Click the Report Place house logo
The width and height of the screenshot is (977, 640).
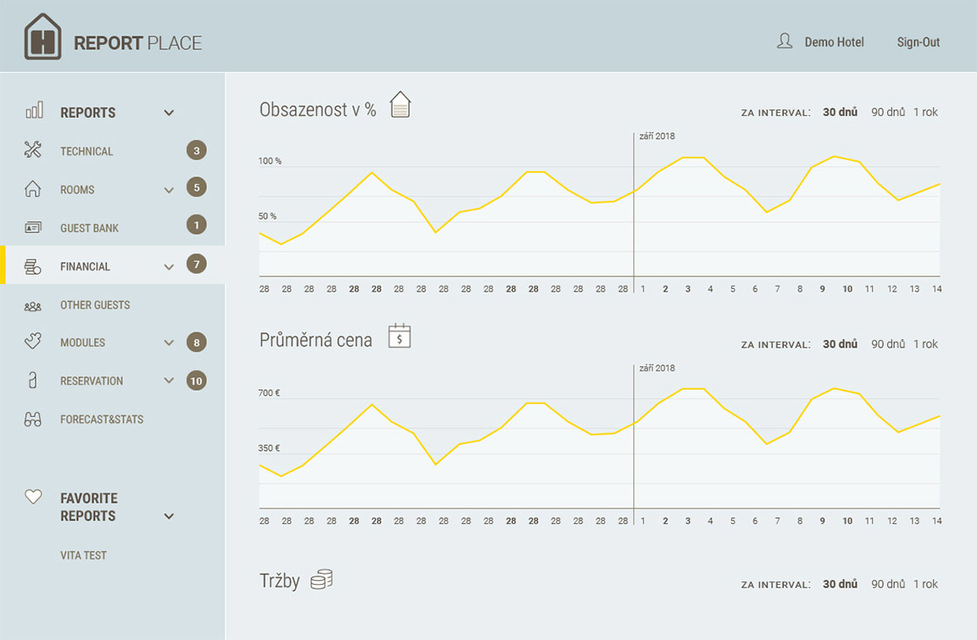tap(42, 37)
